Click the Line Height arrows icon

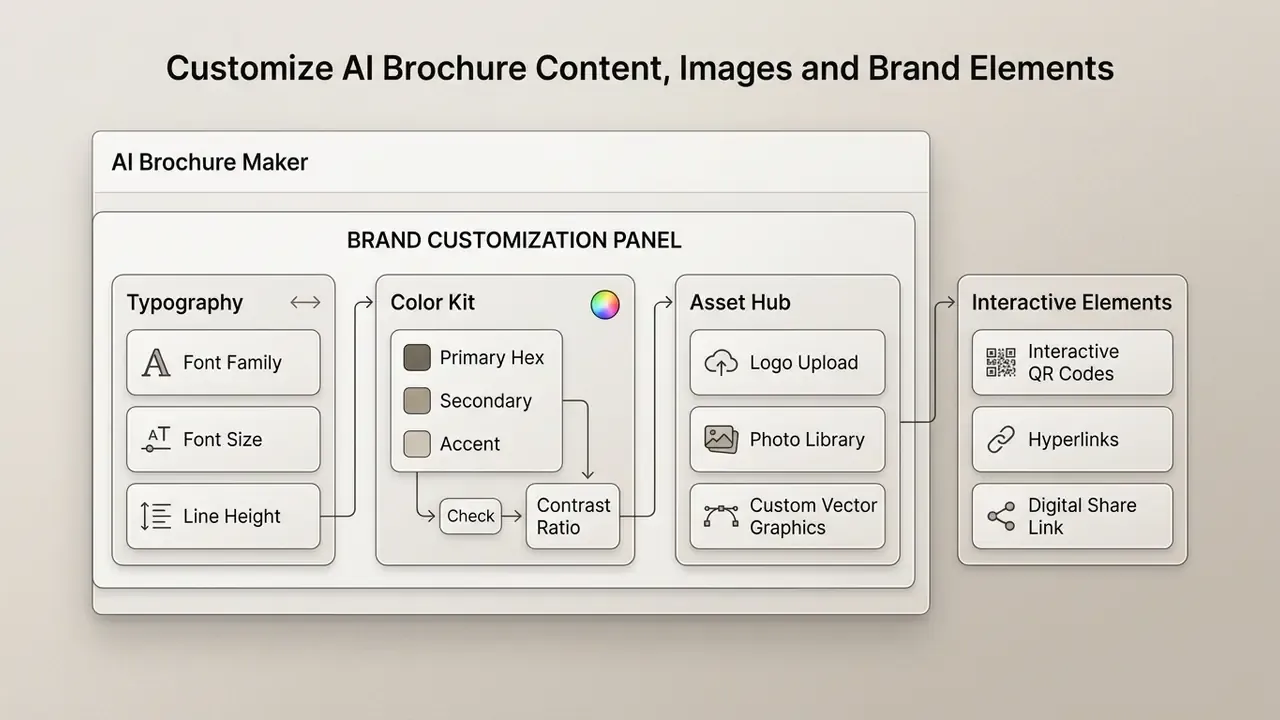[x=156, y=516]
